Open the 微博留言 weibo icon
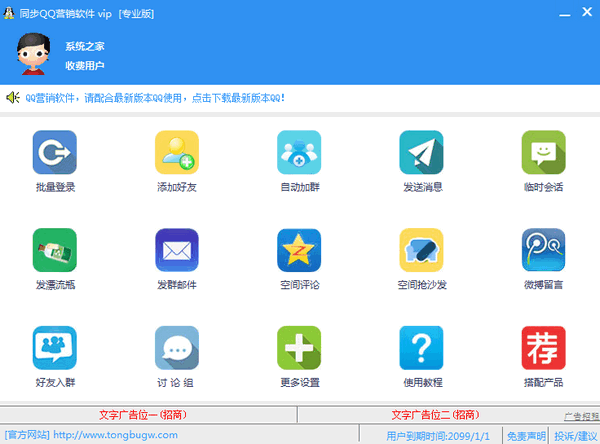This screenshot has height=444, width=600. click(x=543, y=250)
